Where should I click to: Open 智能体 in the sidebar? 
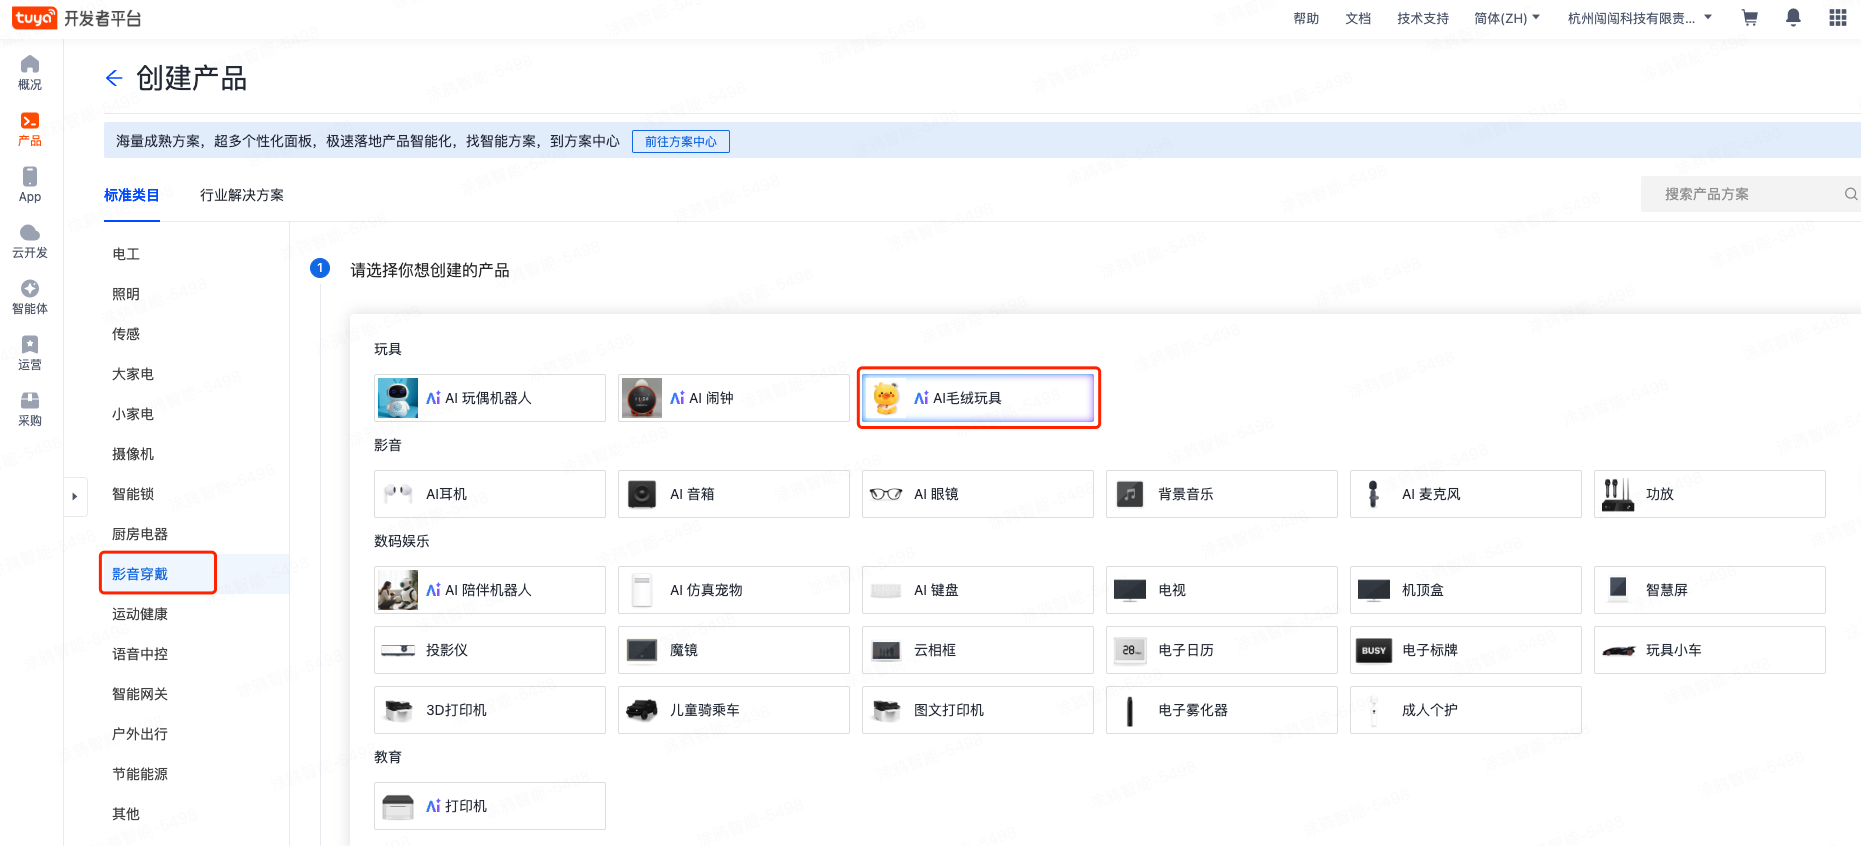(30, 297)
